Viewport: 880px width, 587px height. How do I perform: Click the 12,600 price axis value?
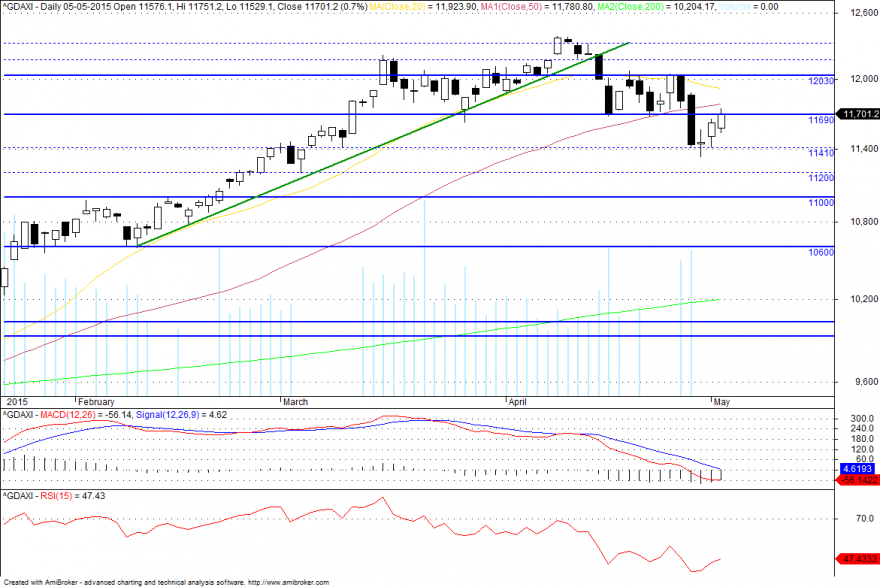coord(864,13)
